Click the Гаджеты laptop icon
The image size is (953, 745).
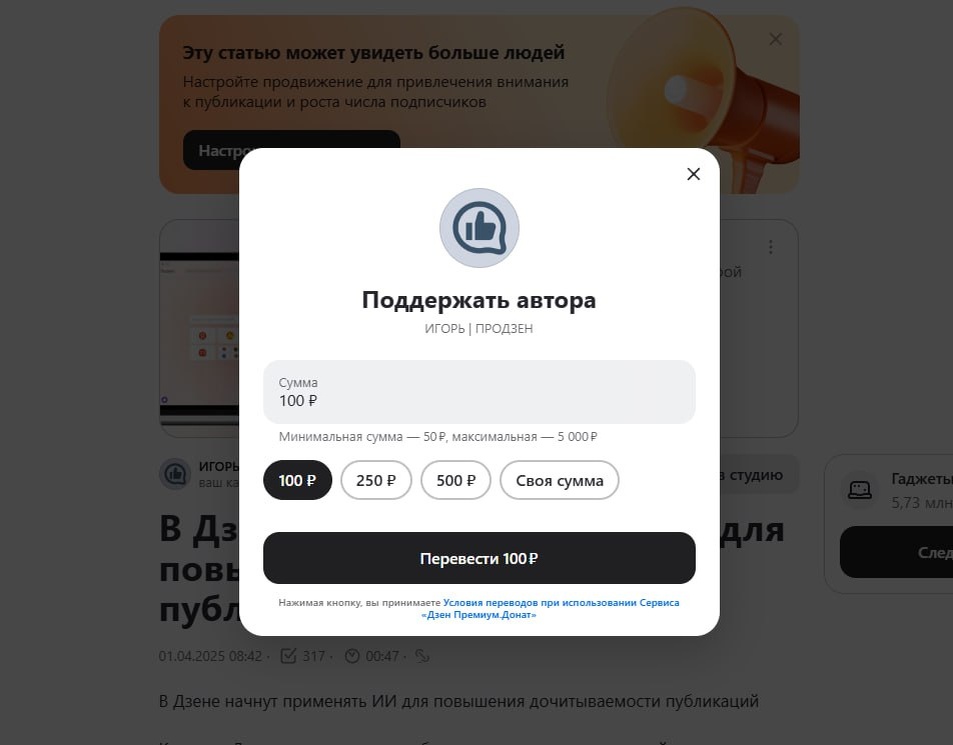point(859,490)
